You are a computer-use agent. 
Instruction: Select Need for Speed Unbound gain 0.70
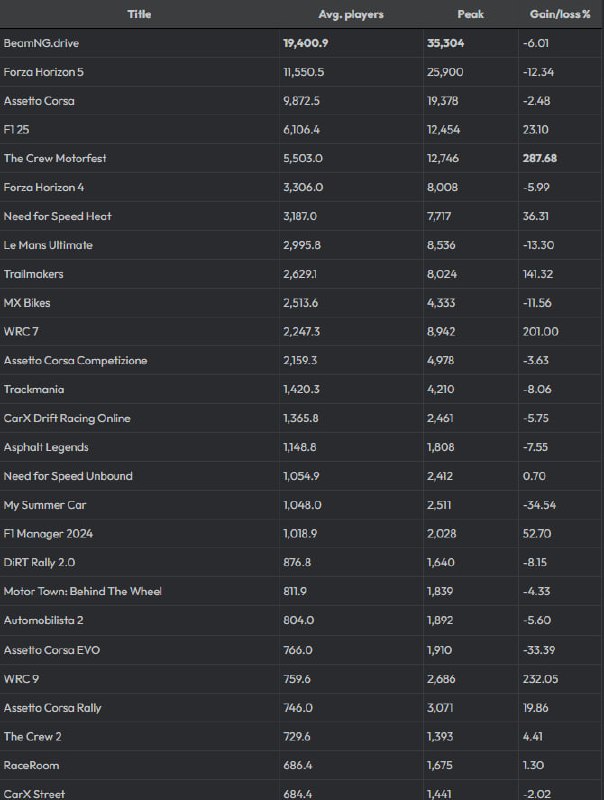[534, 476]
